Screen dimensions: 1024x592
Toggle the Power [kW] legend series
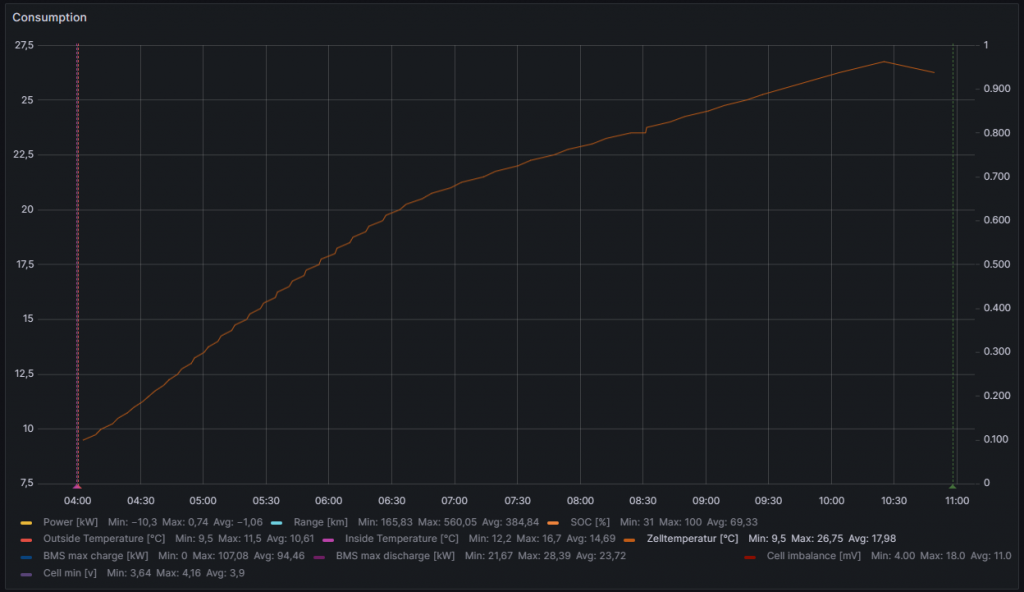[x=70, y=523]
